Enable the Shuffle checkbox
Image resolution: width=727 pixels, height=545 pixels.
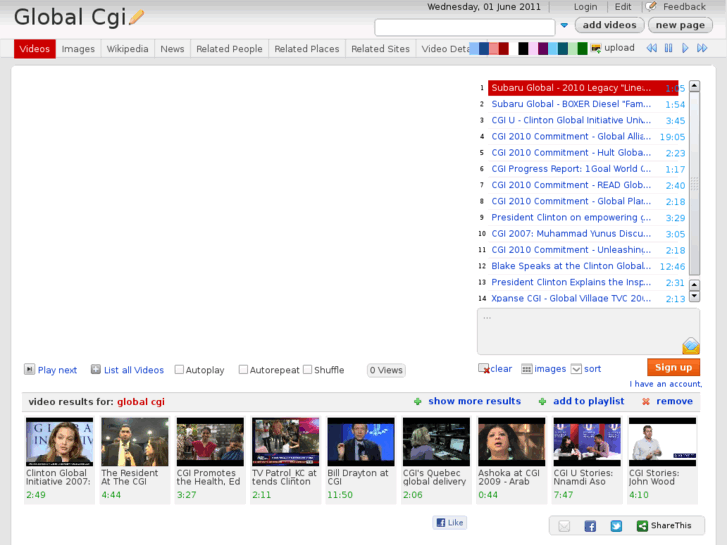click(307, 370)
